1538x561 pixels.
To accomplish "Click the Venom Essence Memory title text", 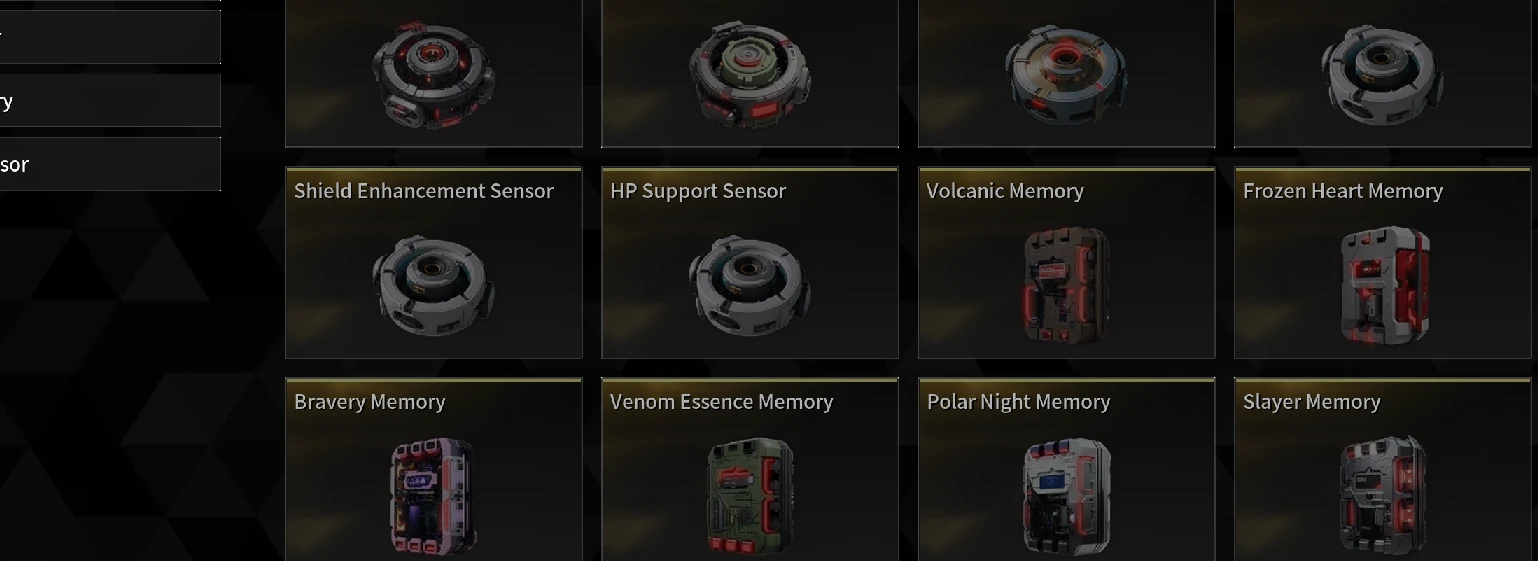I will (722, 402).
